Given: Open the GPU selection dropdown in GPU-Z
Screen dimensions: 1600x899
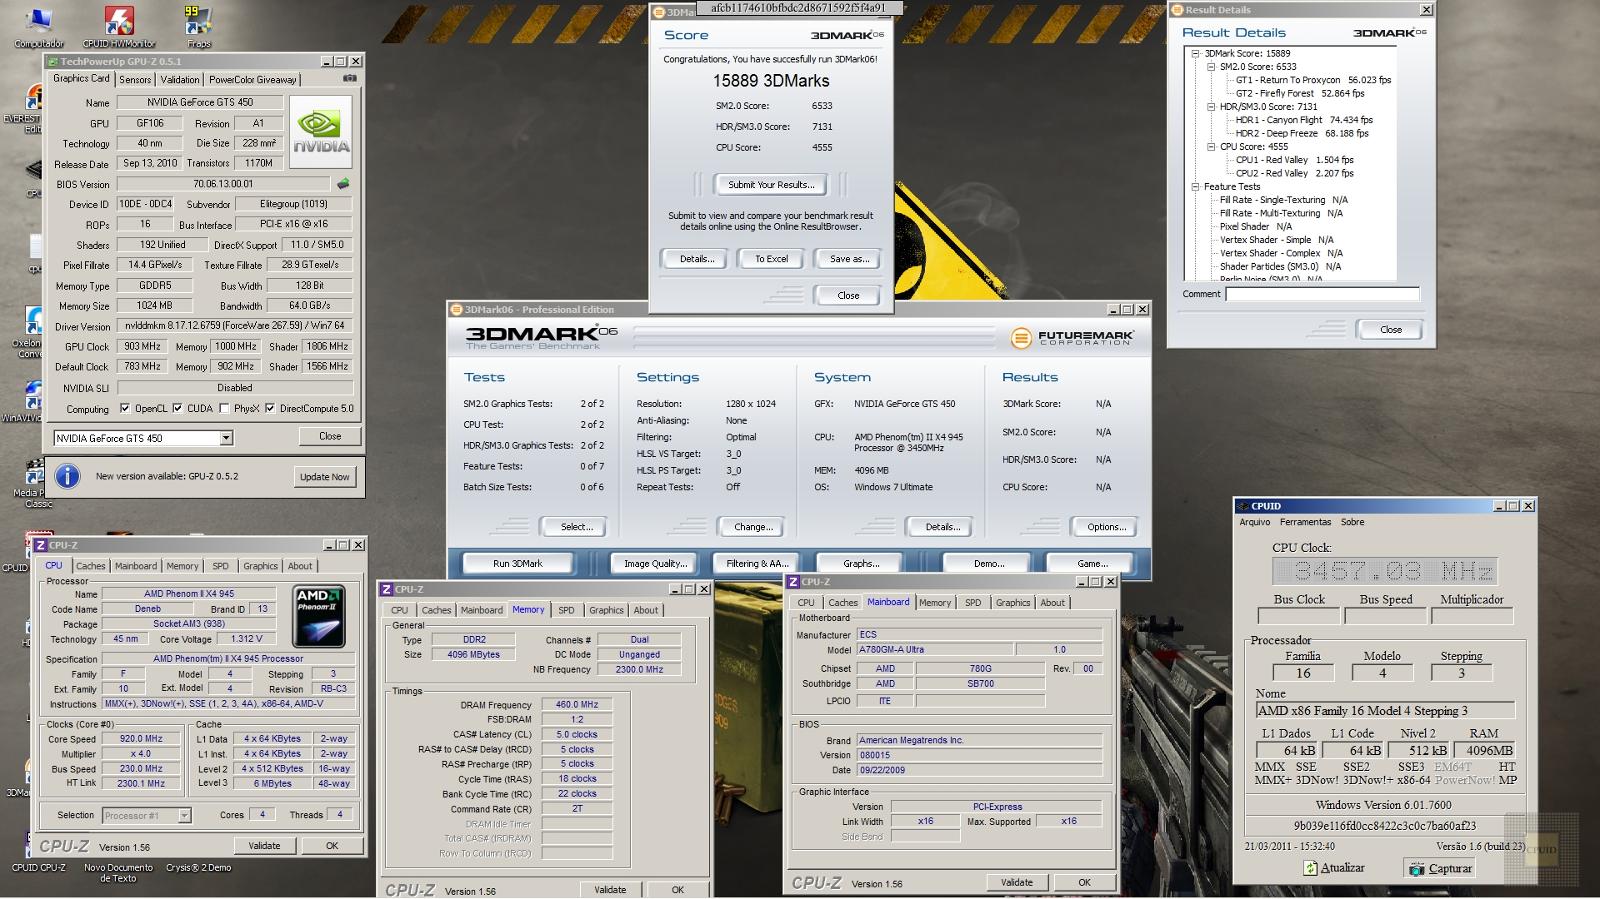Looking at the screenshot, I should click(x=226, y=438).
